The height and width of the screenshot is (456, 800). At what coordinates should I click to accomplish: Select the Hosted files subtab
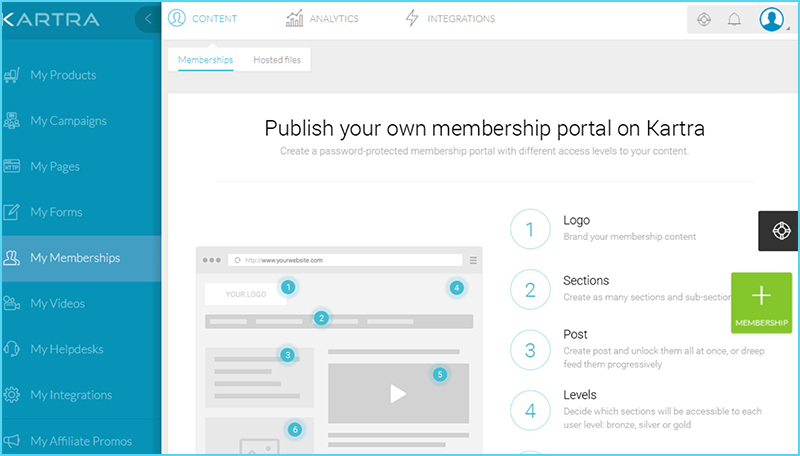click(x=277, y=60)
